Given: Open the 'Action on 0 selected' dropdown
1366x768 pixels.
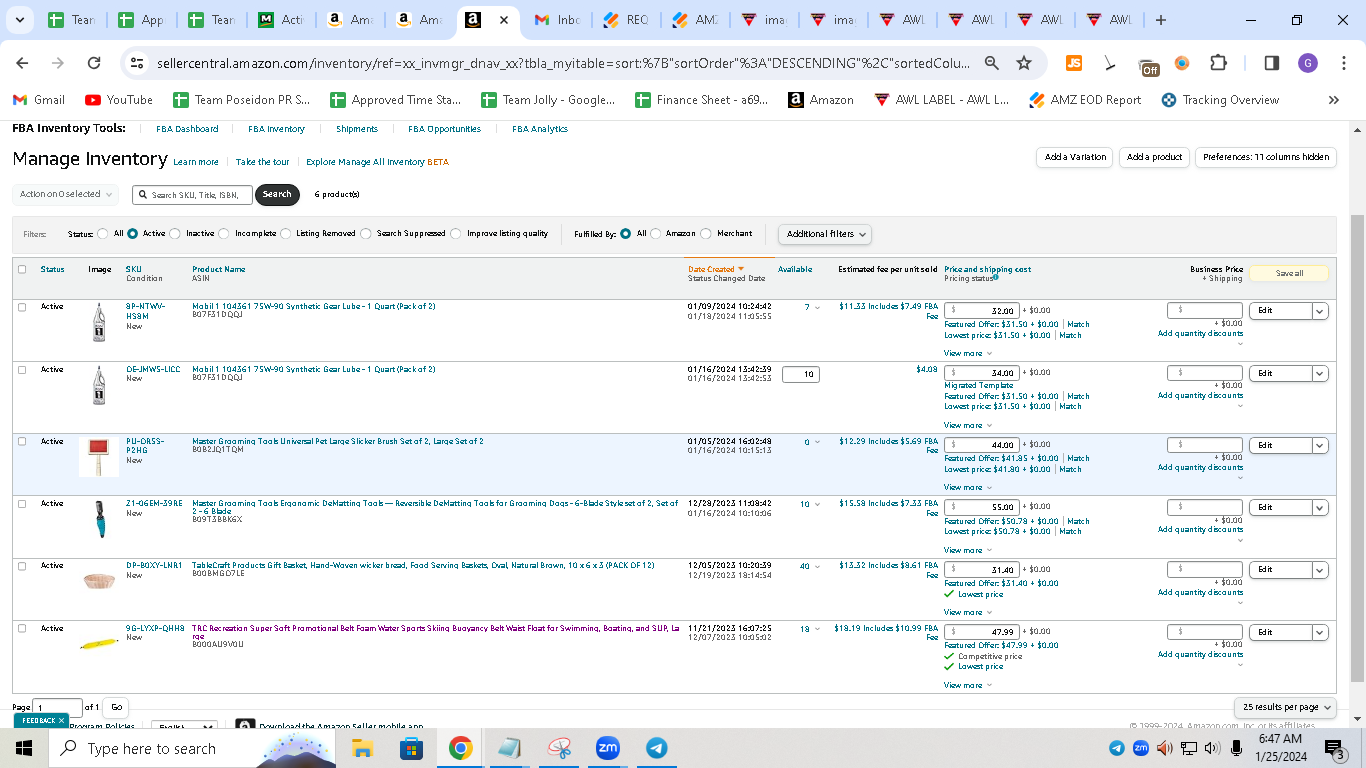Looking at the screenshot, I should tap(65, 194).
